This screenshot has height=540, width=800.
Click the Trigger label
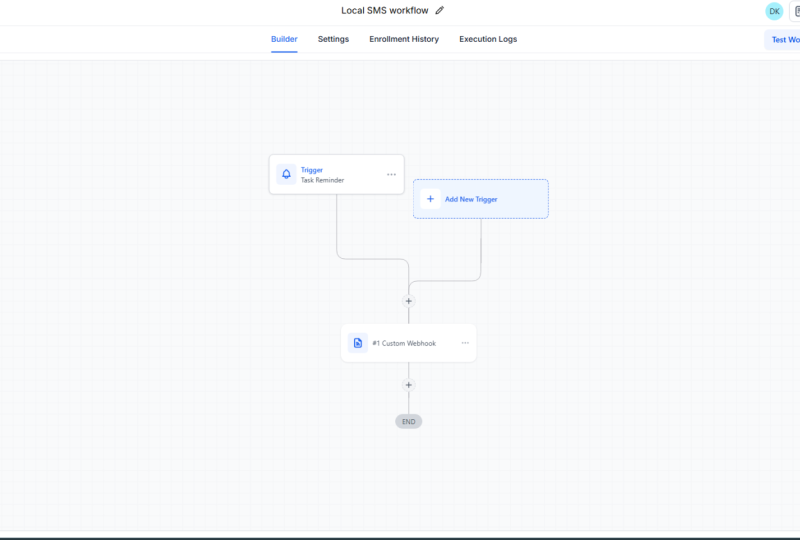[x=312, y=170]
